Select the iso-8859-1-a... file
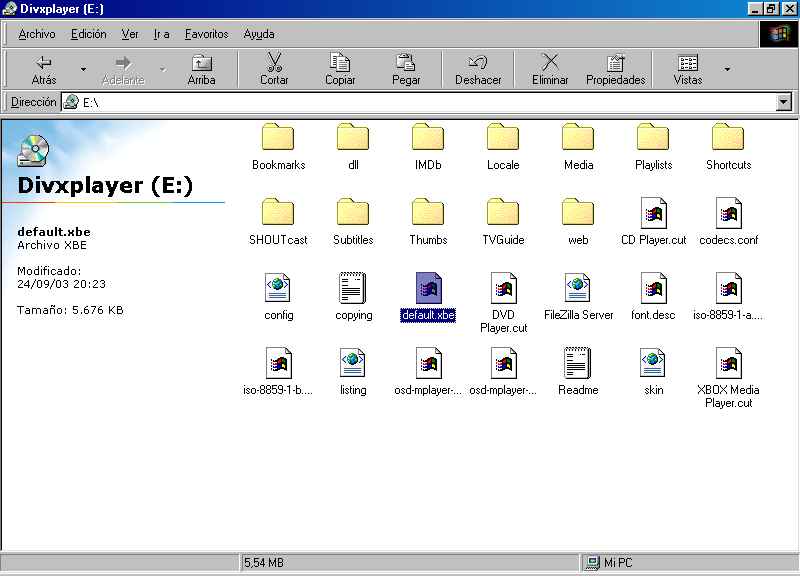 (728, 296)
